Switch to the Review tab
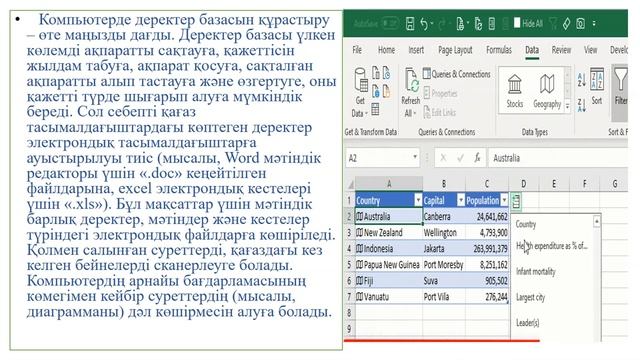 561,50
